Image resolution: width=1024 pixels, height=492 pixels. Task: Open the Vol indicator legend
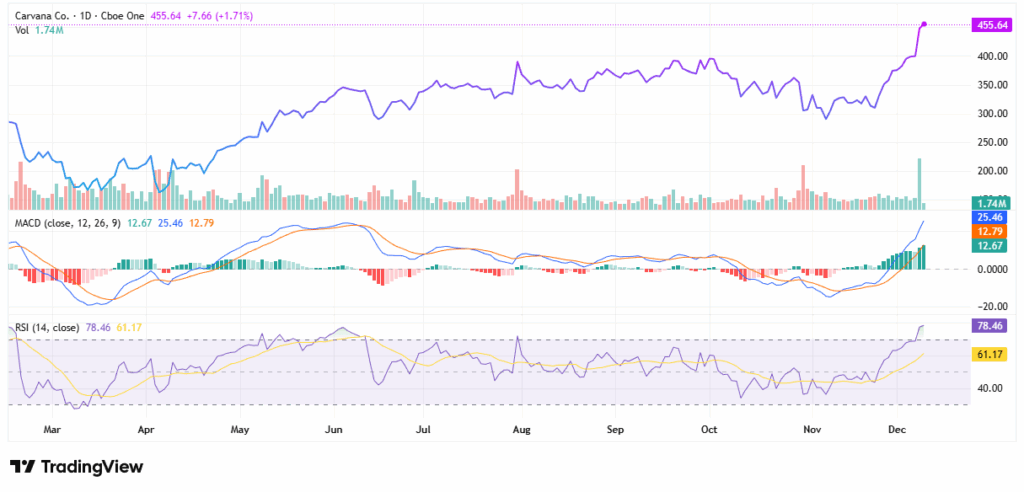point(22,31)
